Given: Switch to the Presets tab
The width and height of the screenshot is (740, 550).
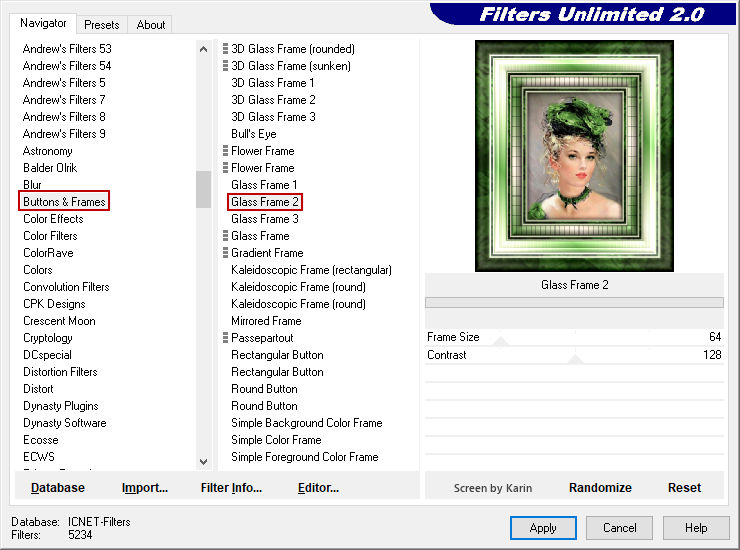Looking at the screenshot, I should coord(102,25).
